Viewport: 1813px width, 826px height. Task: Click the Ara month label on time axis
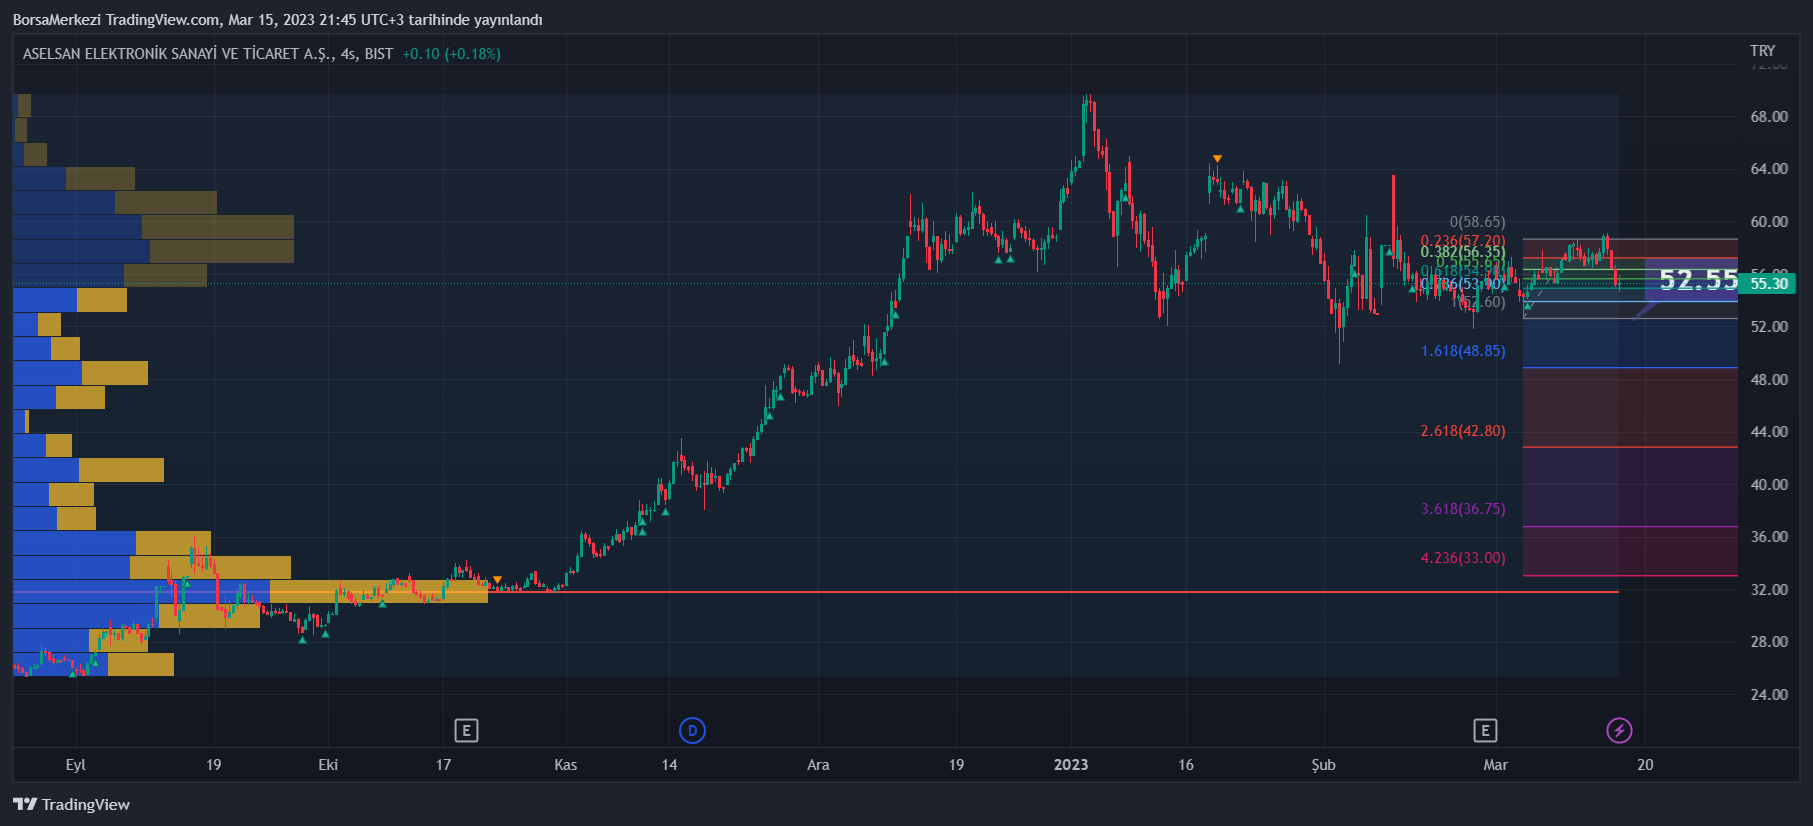tap(818, 765)
